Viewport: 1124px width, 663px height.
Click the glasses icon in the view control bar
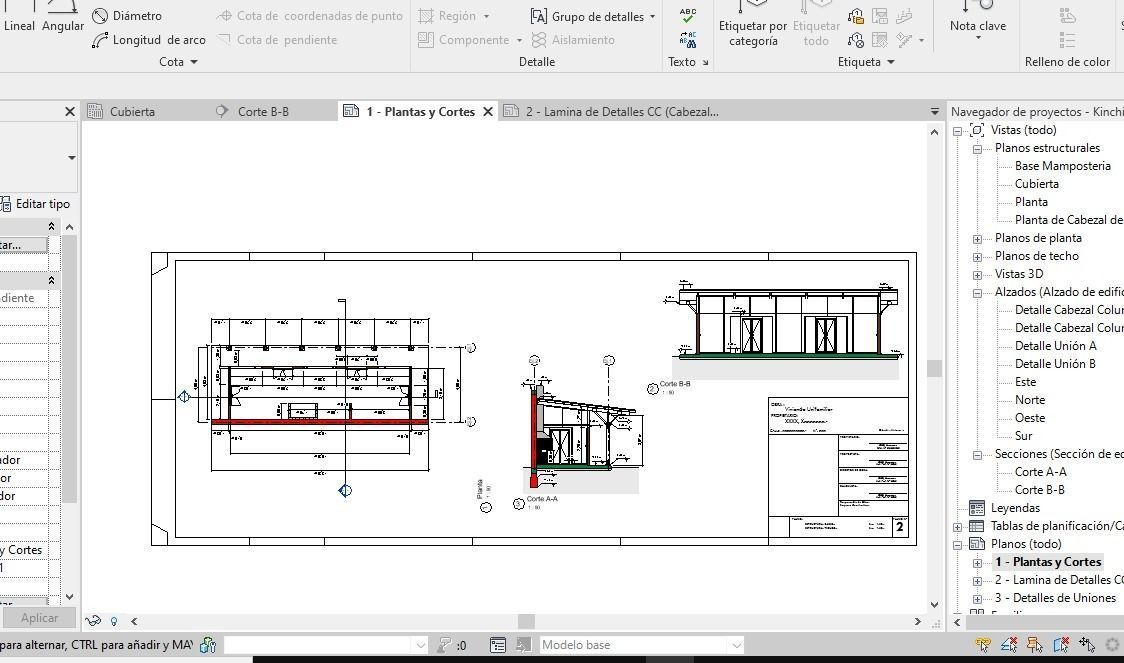(92, 621)
